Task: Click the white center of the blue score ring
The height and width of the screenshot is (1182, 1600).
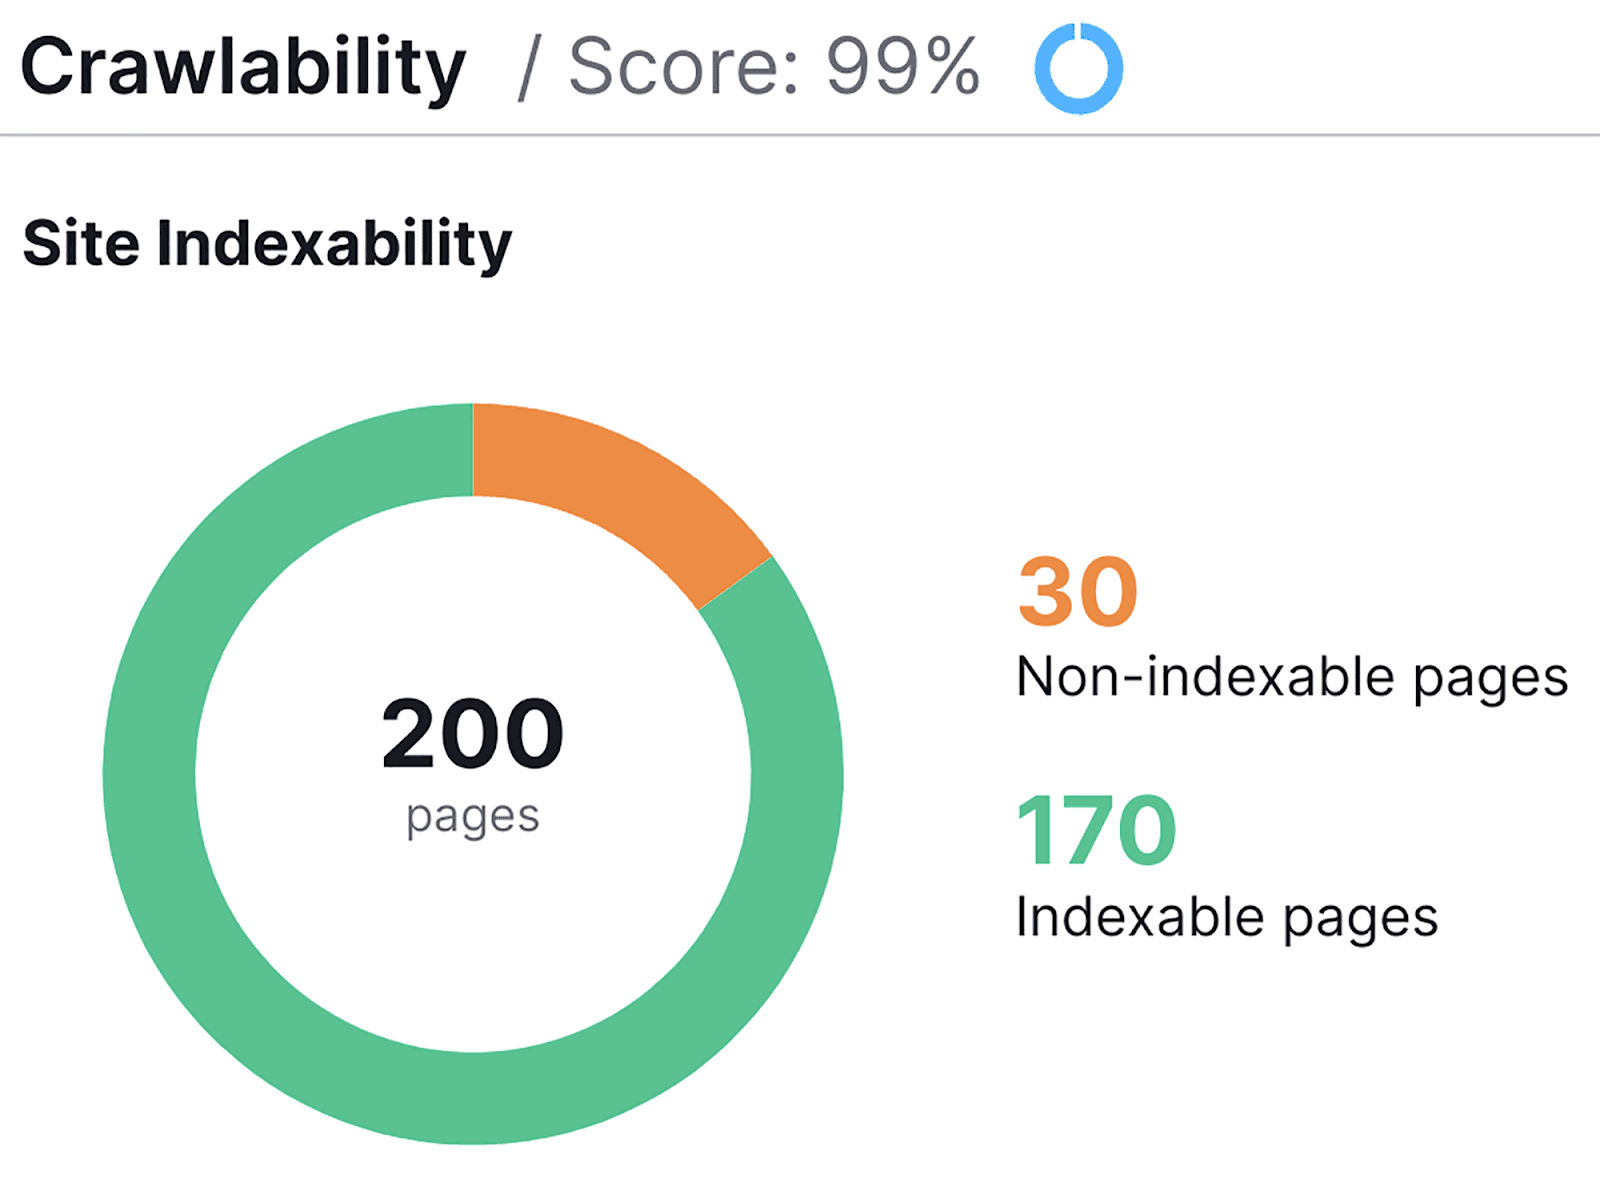Action: [x=1078, y=68]
